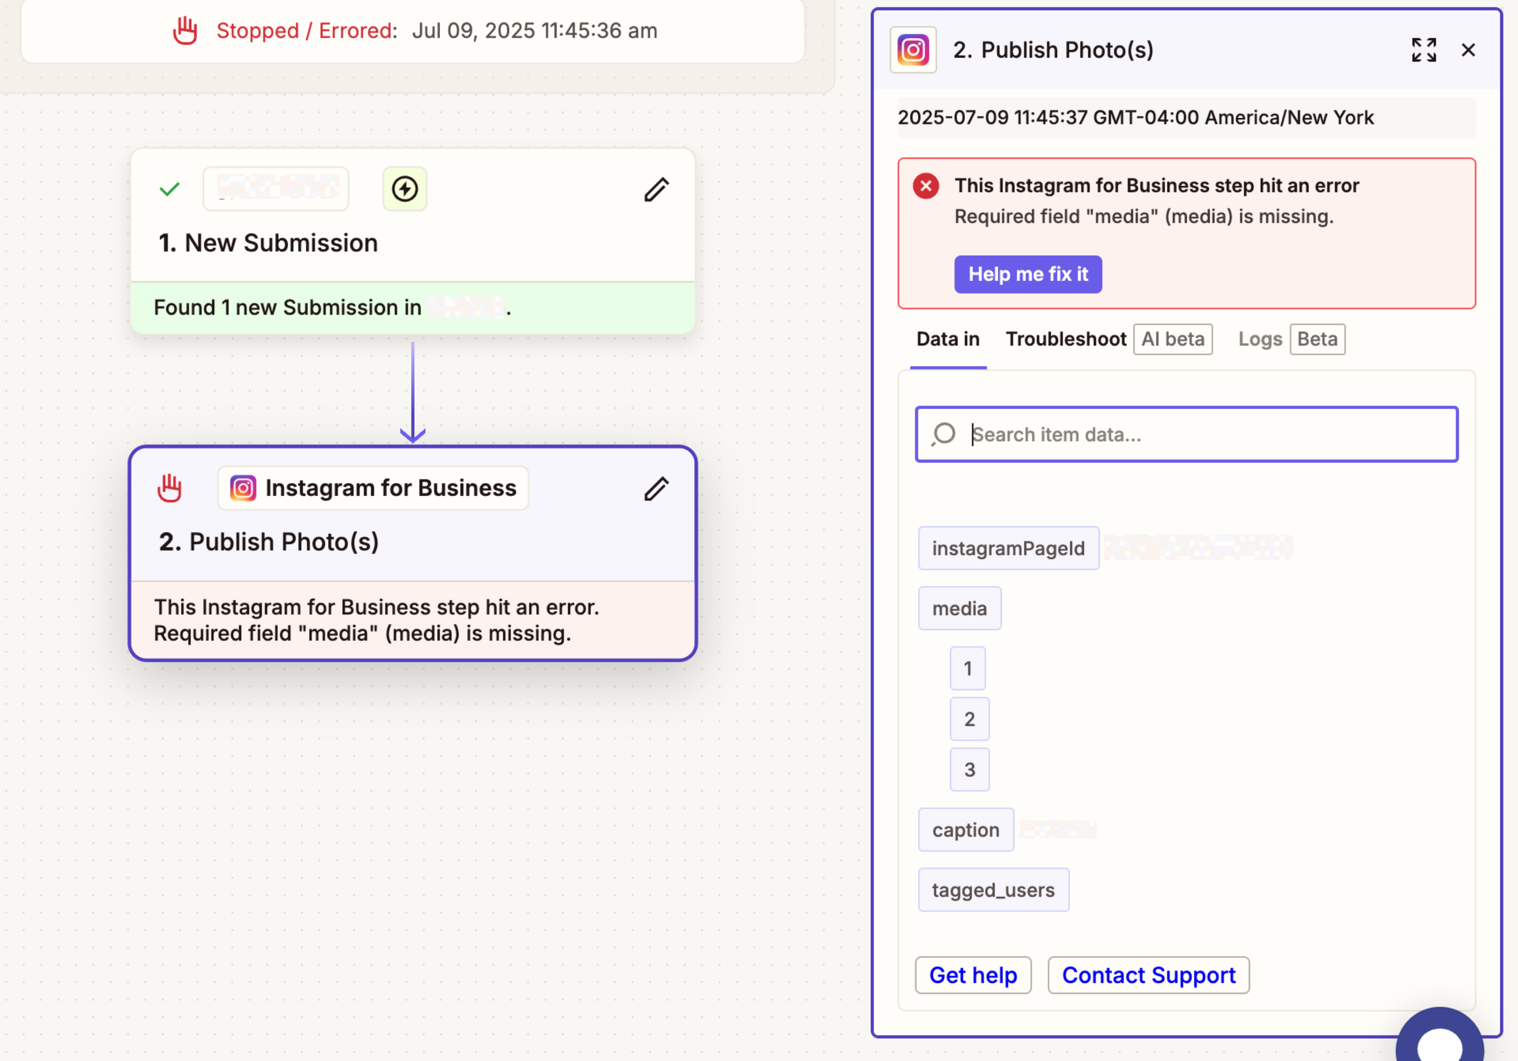Click the red X error icon
Viewport: 1518px width, 1061px height.
pyautogui.click(x=926, y=186)
